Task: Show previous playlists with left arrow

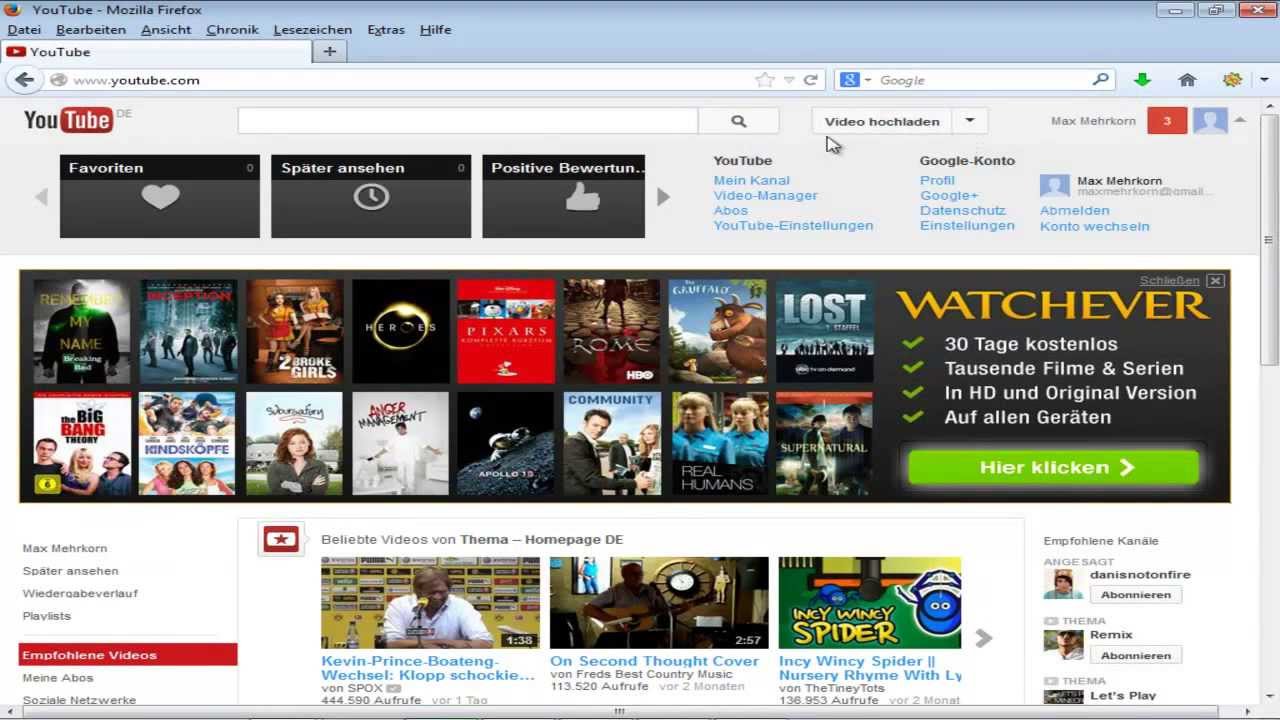Action: (x=41, y=197)
